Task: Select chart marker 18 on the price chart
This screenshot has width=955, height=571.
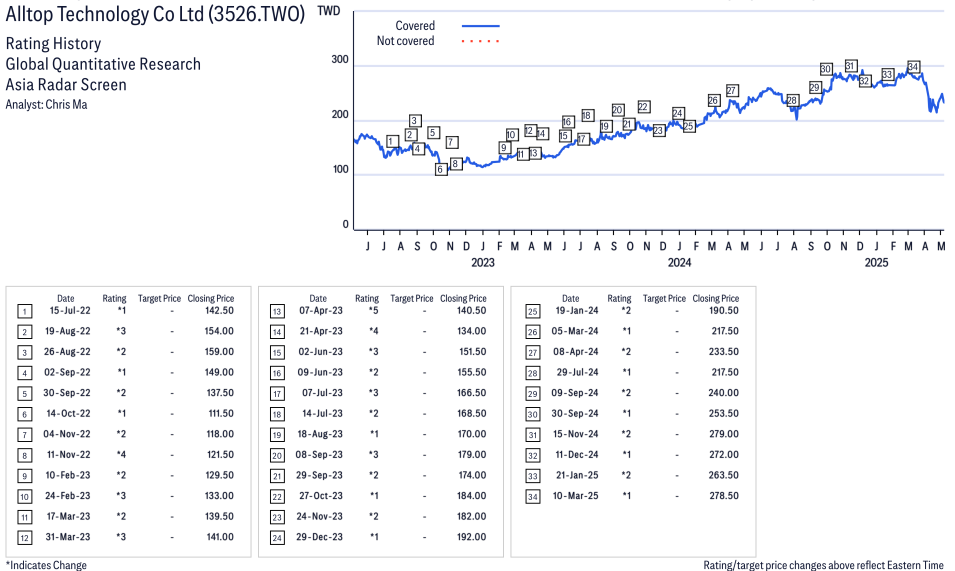Action: point(587,115)
